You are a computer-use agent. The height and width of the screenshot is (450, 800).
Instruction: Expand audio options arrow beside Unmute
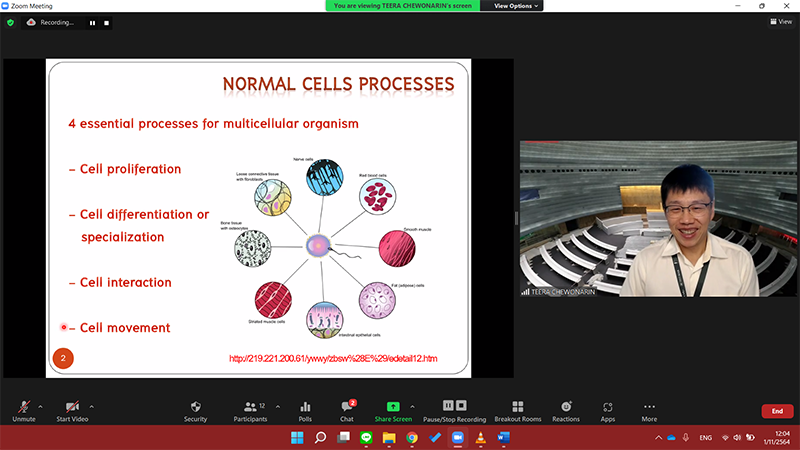click(40, 407)
